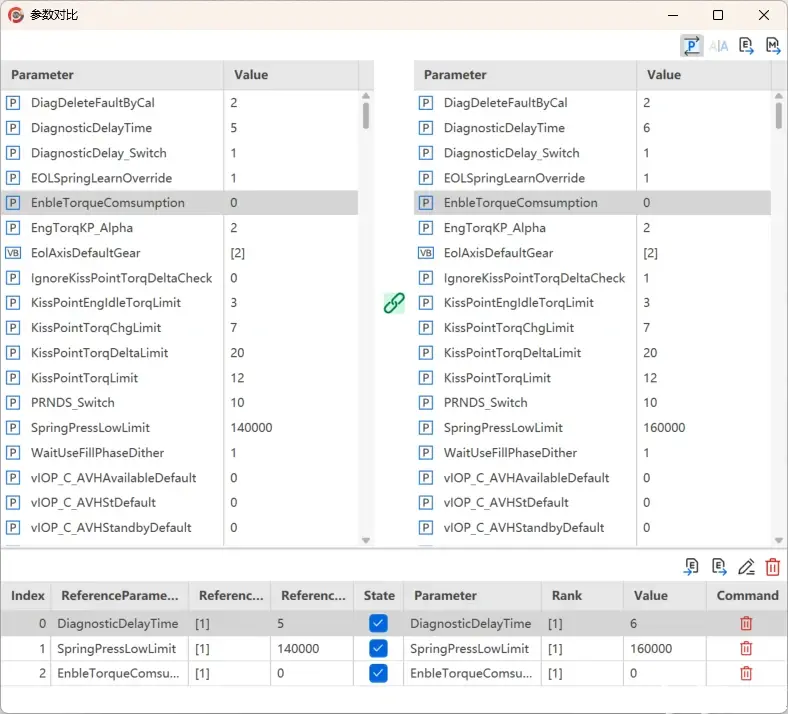This screenshot has width=788, height=714.
Task: Click the P icon beside left PRNDS_Switch
Action: click(x=13, y=402)
